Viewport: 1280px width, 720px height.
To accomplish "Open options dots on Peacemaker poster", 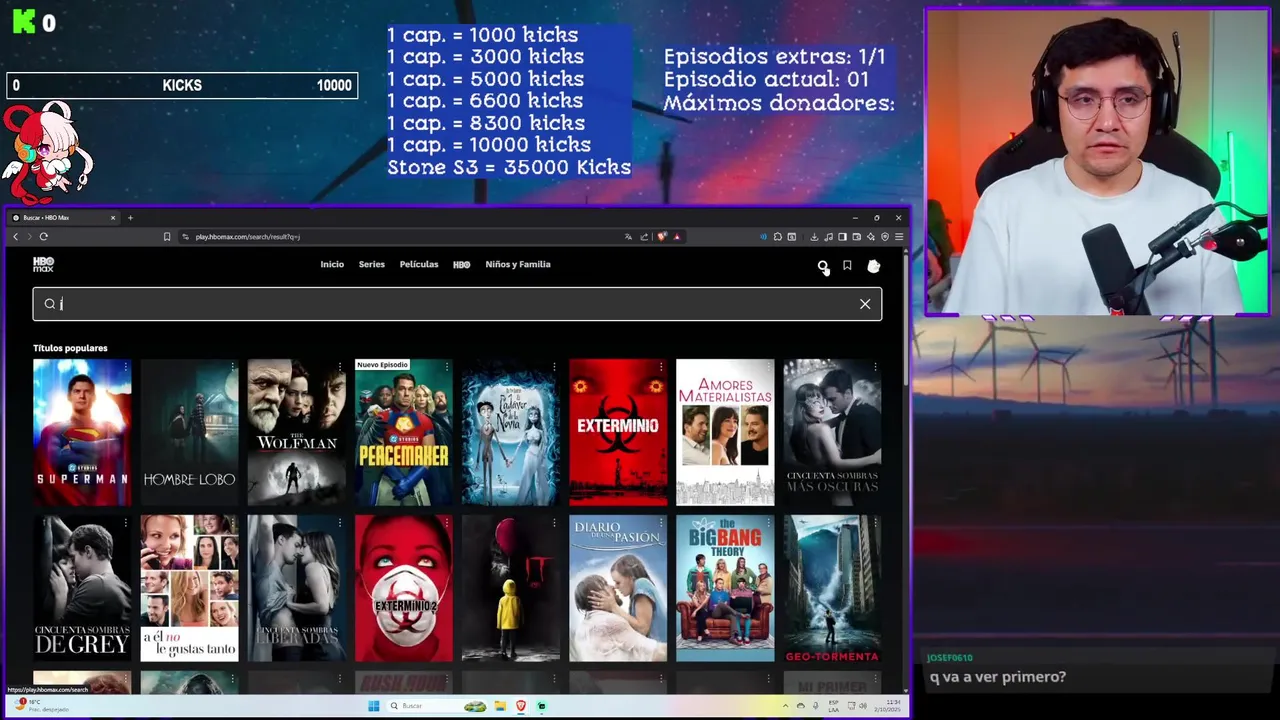I will 446,367.
